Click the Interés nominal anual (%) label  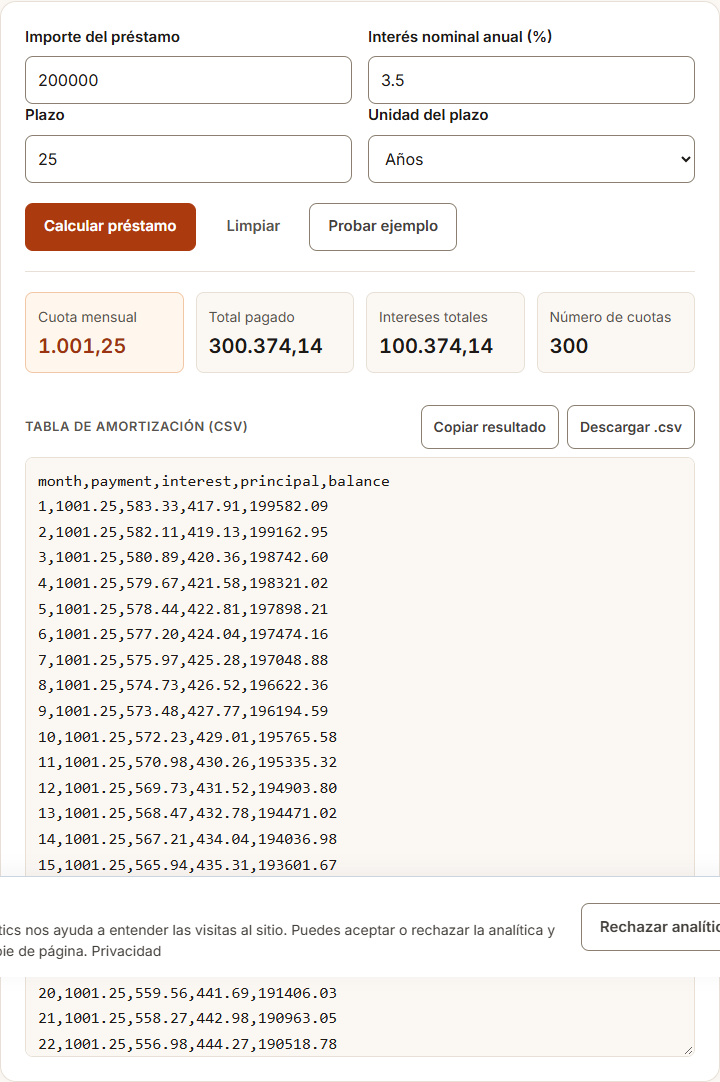(x=460, y=37)
